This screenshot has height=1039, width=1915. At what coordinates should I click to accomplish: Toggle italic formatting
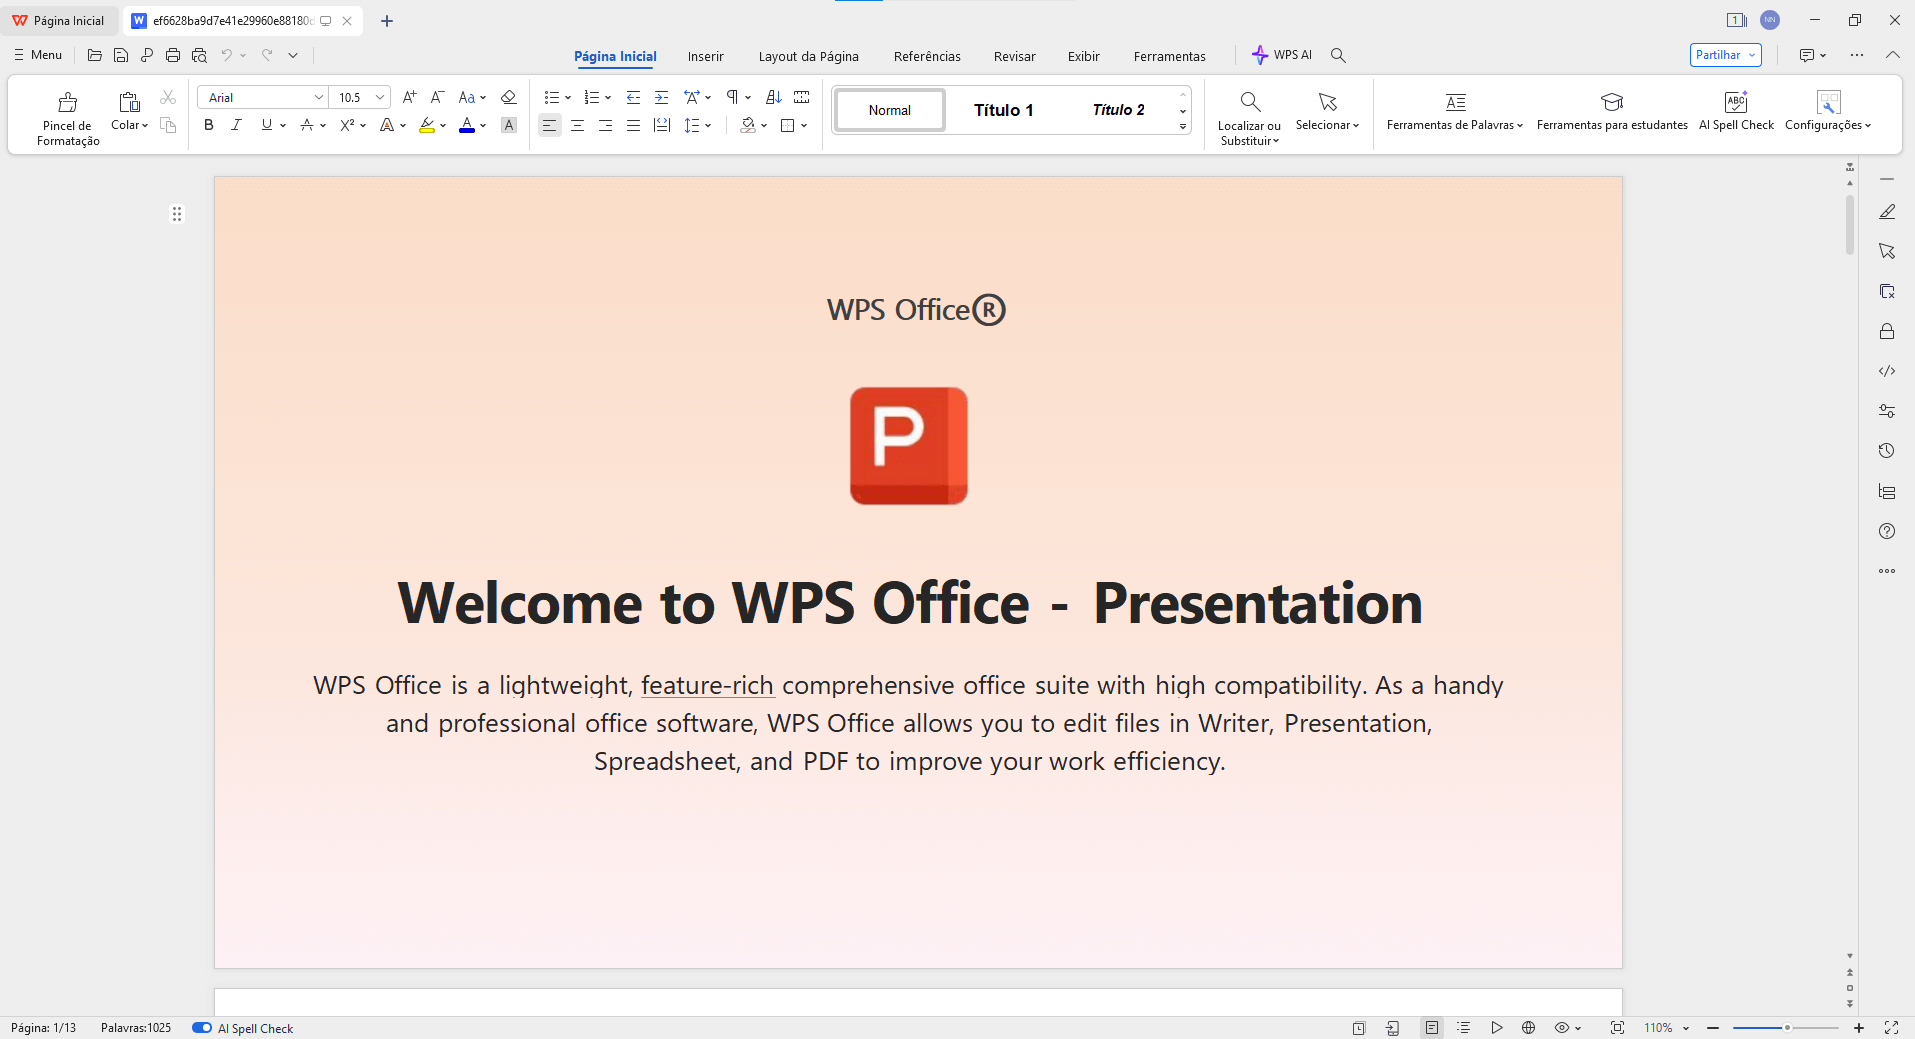tap(236, 124)
